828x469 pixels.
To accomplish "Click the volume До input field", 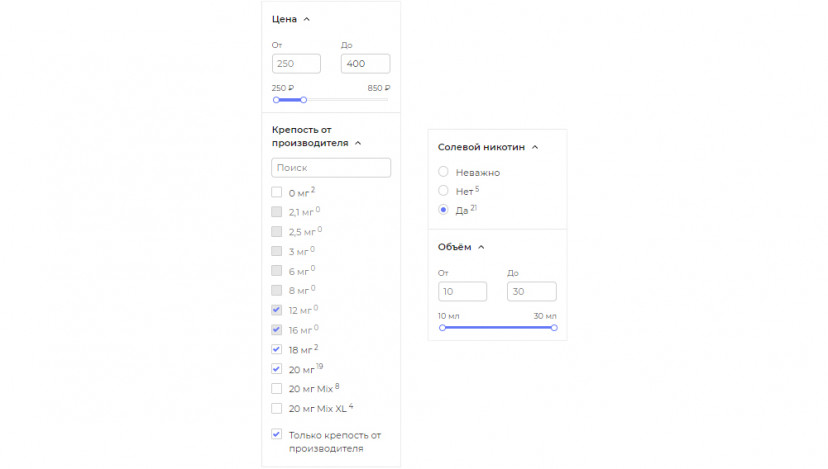I will [x=532, y=292].
